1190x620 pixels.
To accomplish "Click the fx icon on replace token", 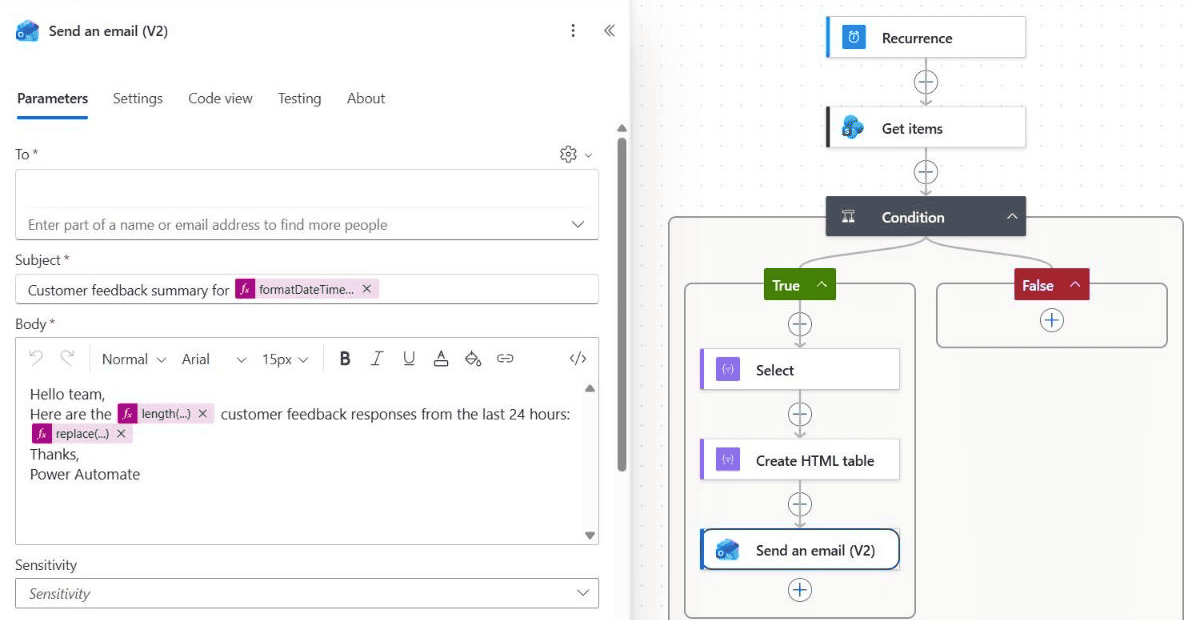I will 42,433.
